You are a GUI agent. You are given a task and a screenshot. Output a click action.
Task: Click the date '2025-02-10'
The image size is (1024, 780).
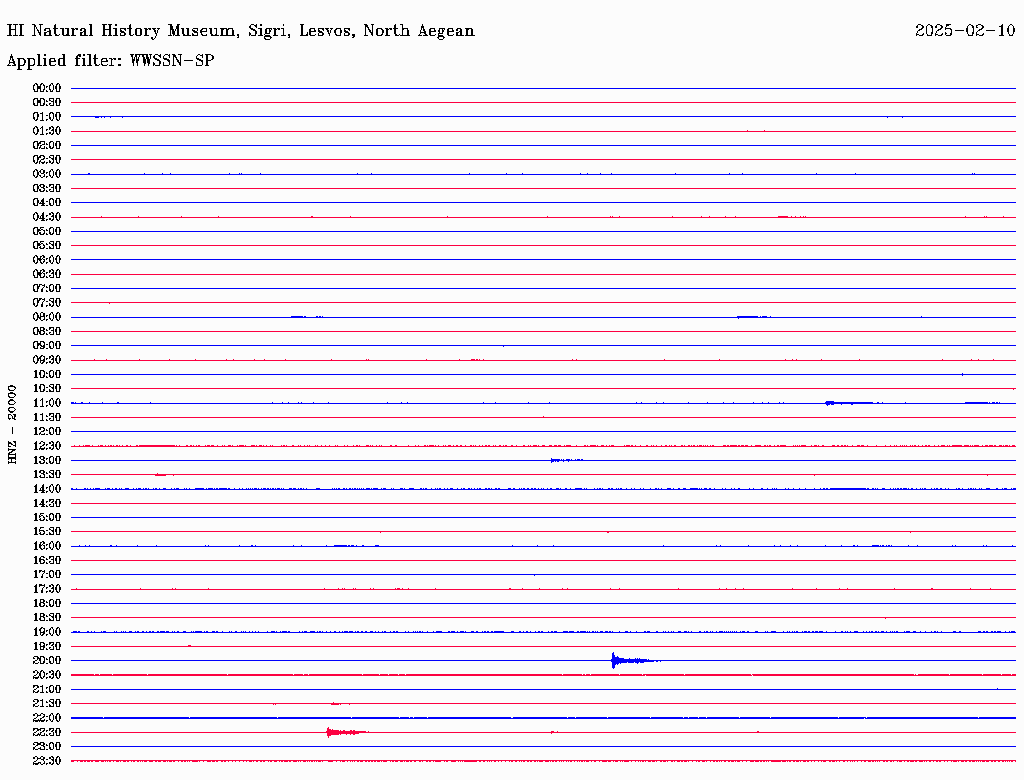coord(965,31)
